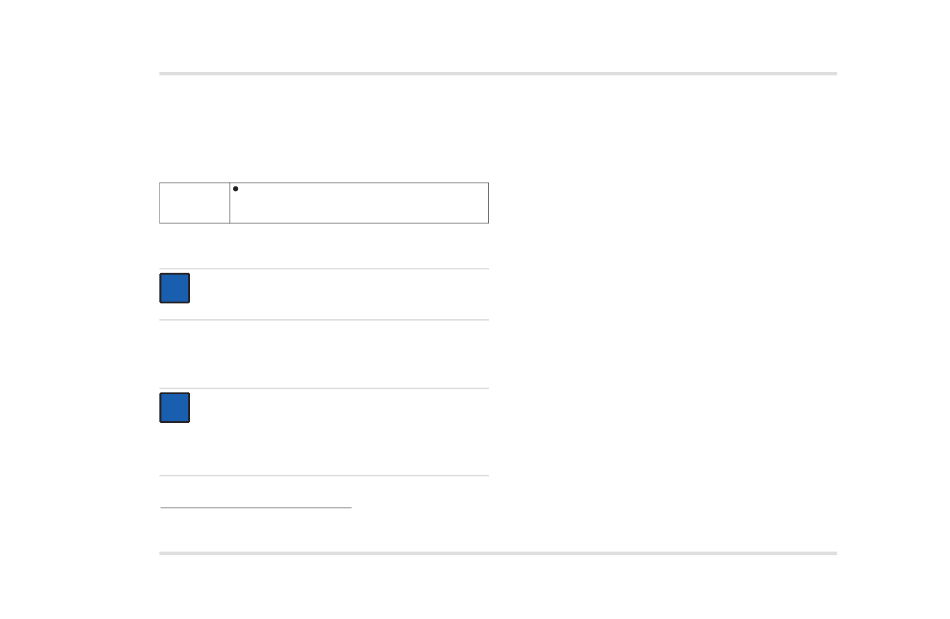Image resolution: width=950 pixels, height=619 pixels.
Task: Click the thick gray rule at page bottom
Action: pyautogui.click(x=498, y=553)
